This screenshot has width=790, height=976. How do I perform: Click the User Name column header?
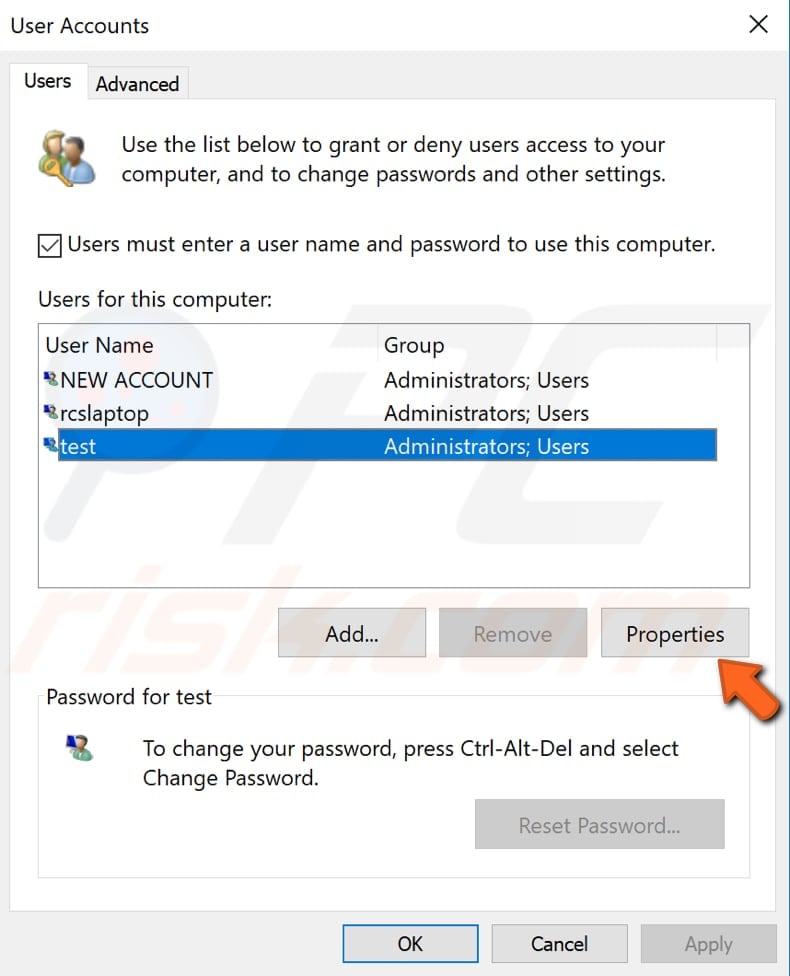click(99, 345)
